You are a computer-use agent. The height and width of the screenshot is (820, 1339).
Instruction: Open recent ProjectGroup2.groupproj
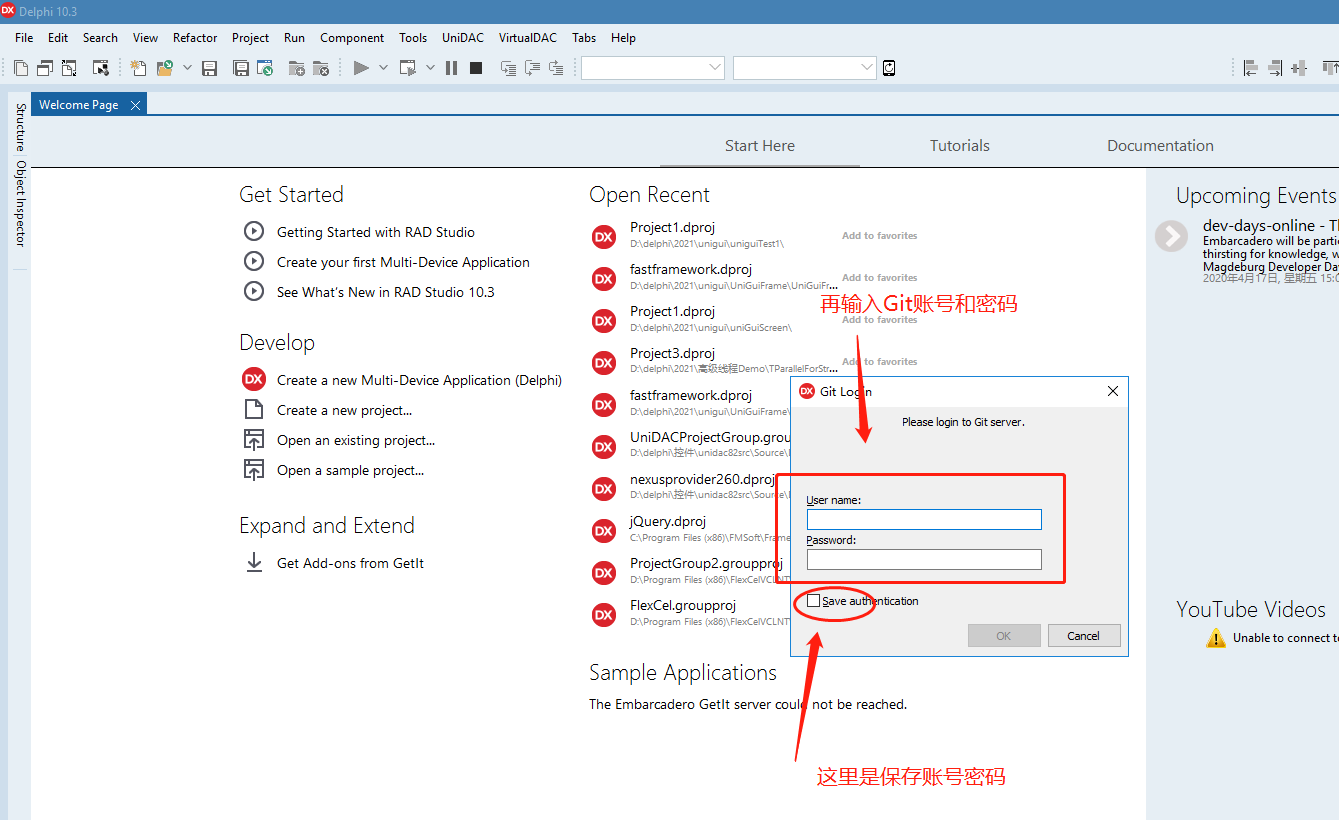click(706, 563)
